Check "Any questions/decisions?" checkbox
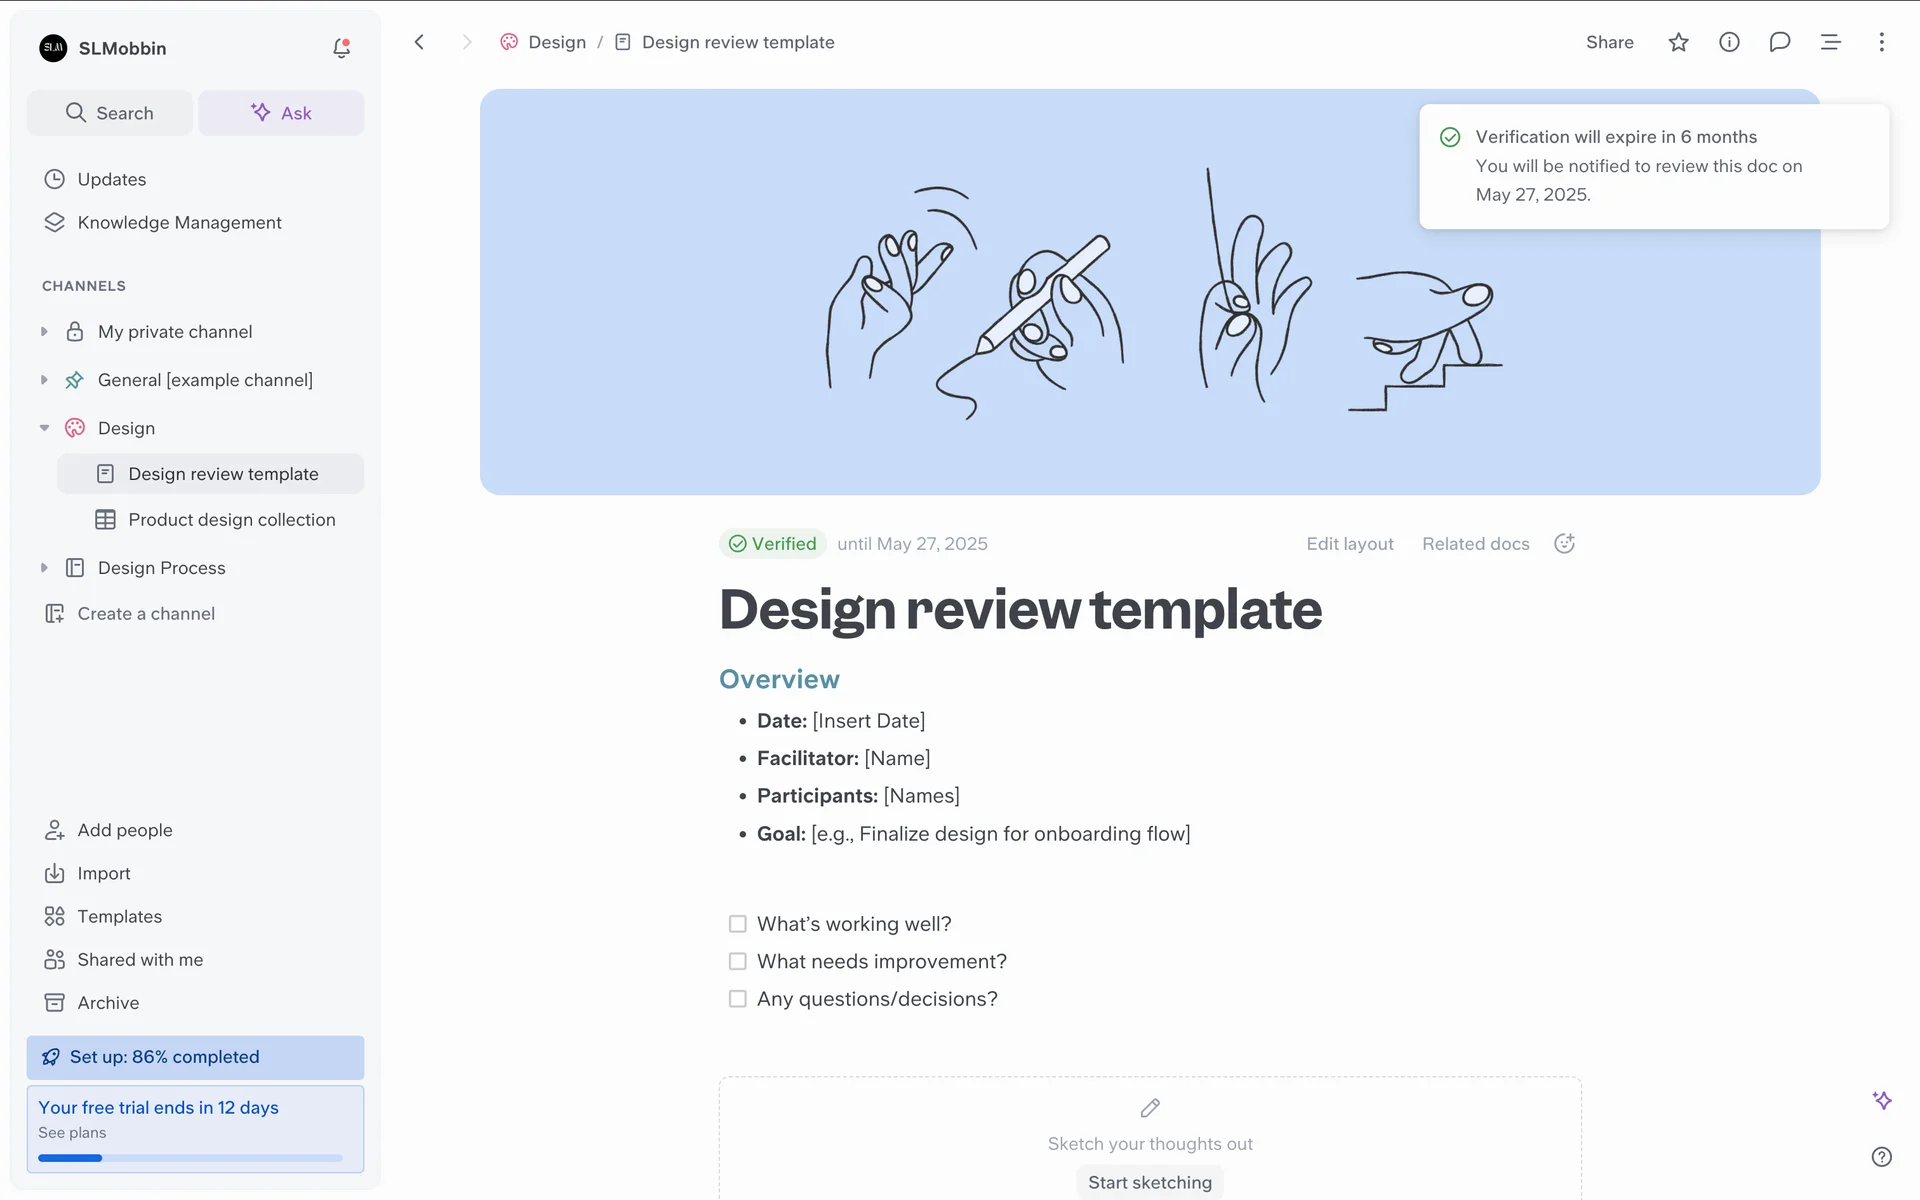1920x1200 pixels. pyautogui.click(x=738, y=999)
